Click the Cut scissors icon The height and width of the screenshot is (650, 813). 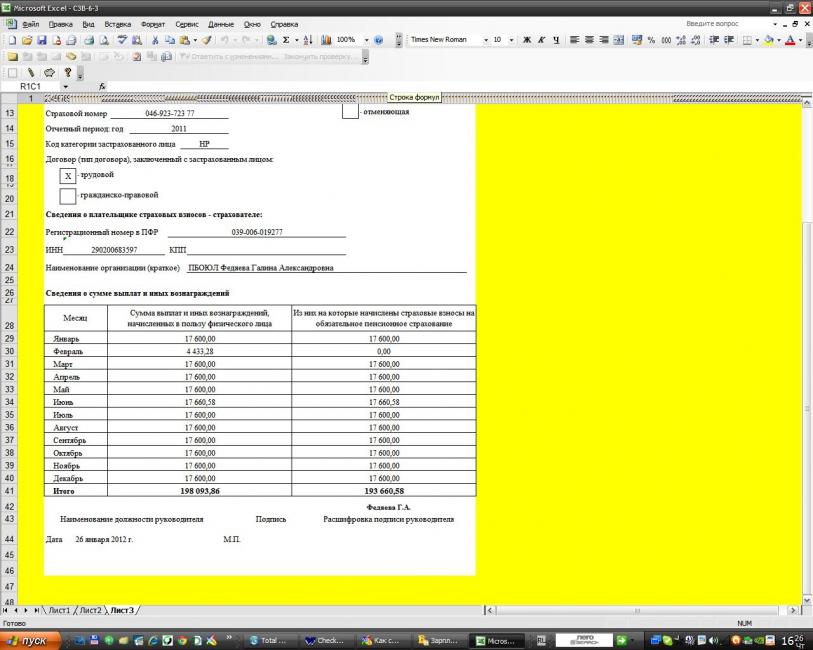point(156,40)
